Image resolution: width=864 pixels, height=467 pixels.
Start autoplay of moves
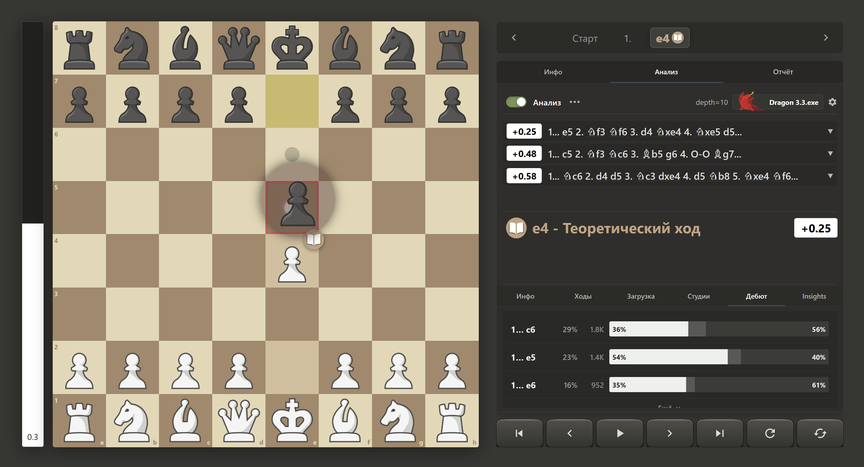(x=619, y=433)
